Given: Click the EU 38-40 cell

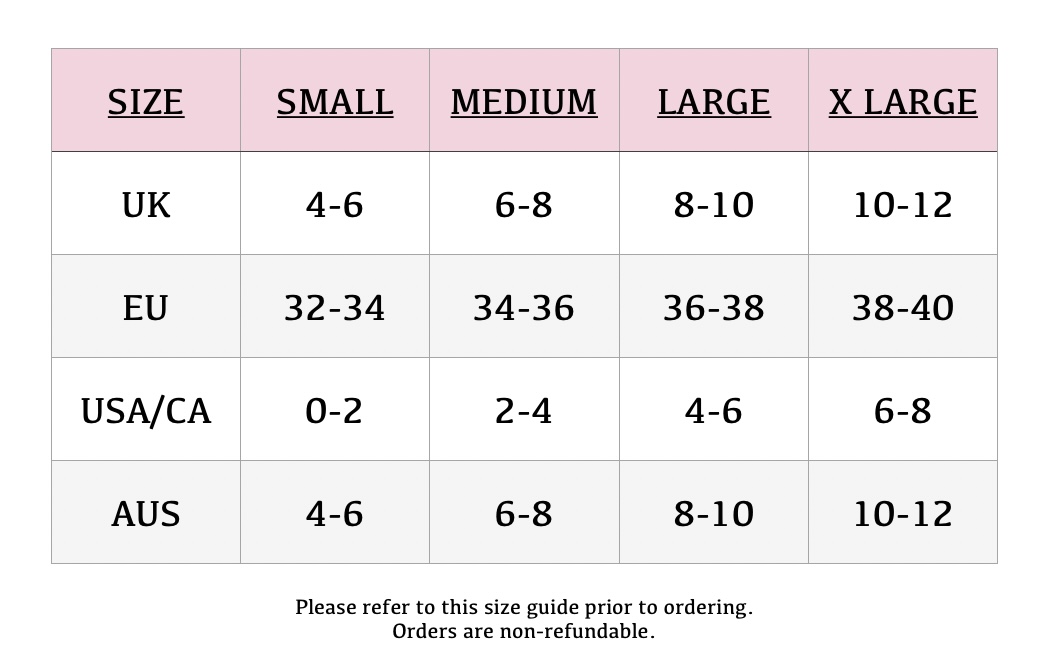Looking at the screenshot, I should [902, 308].
